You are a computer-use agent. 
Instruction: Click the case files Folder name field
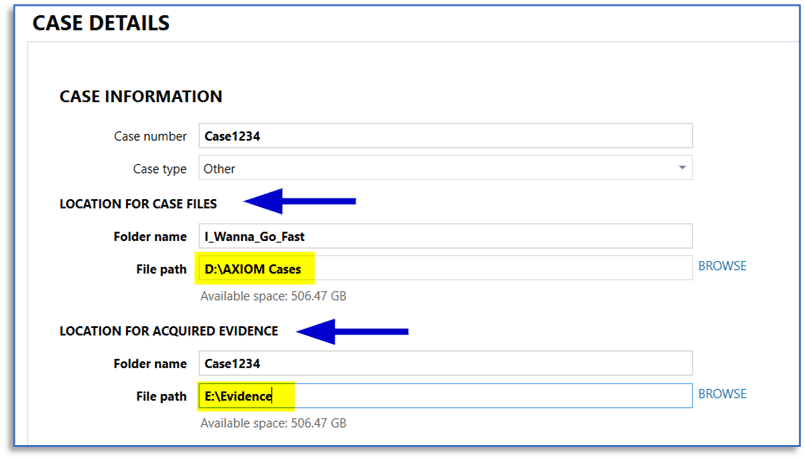(446, 236)
